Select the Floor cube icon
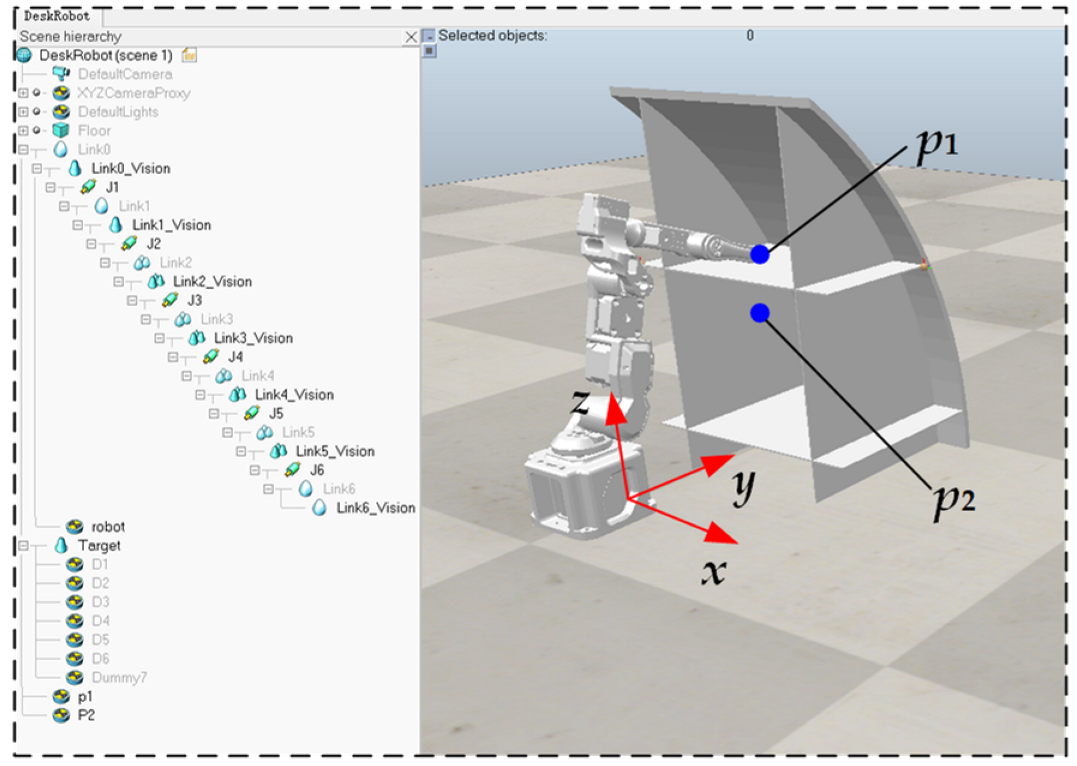 point(62,130)
